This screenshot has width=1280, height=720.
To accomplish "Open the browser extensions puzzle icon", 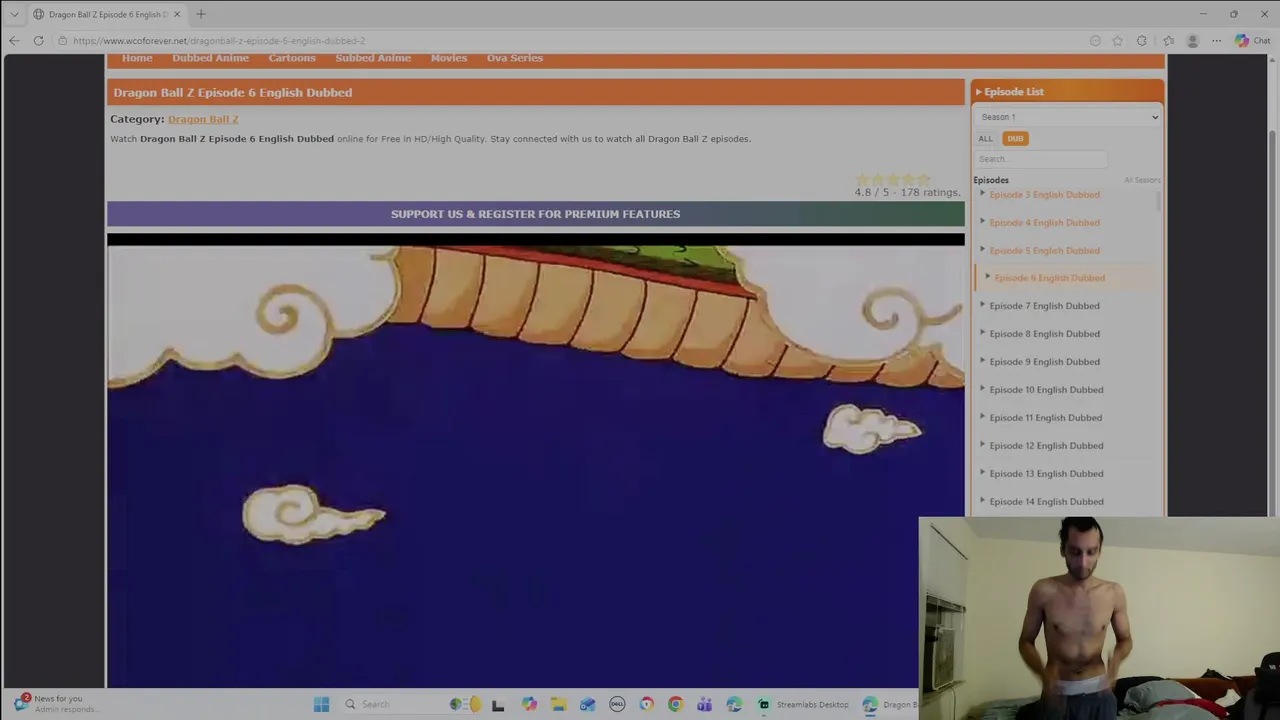I will pyautogui.click(x=1142, y=41).
